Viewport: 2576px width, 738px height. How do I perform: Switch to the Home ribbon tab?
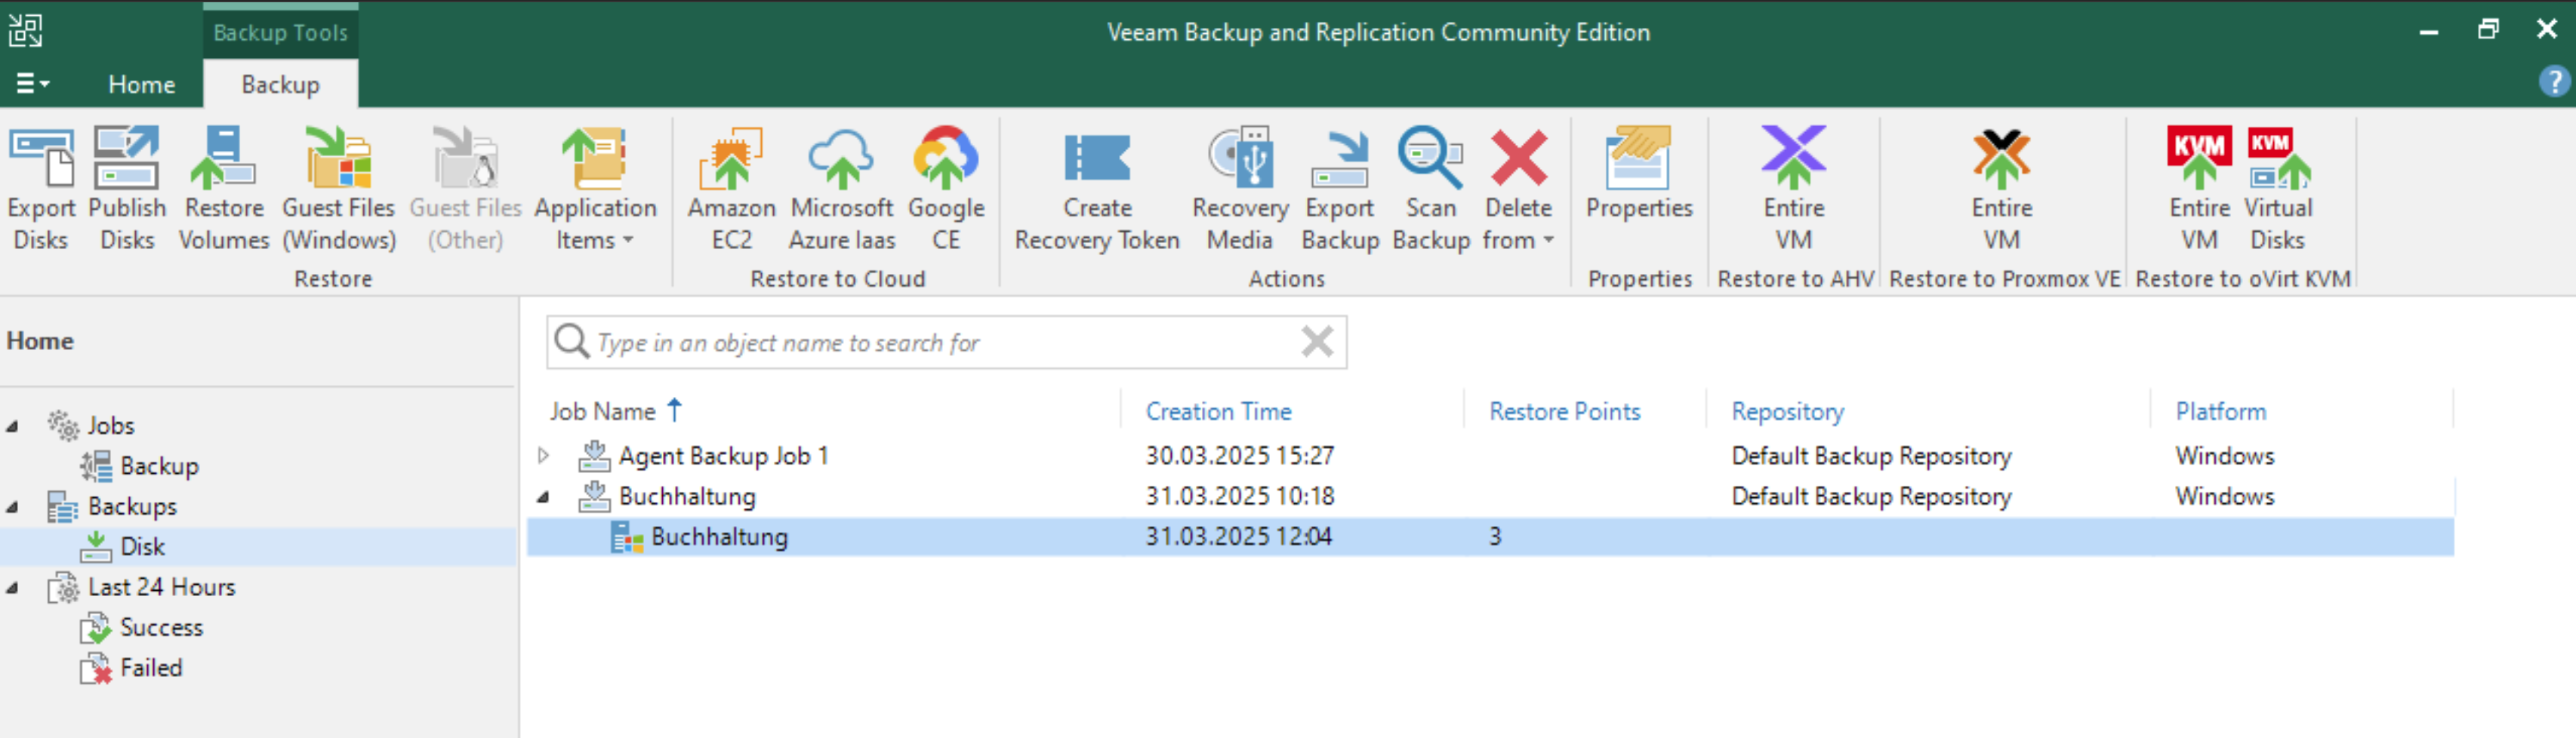click(x=142, y=85)
